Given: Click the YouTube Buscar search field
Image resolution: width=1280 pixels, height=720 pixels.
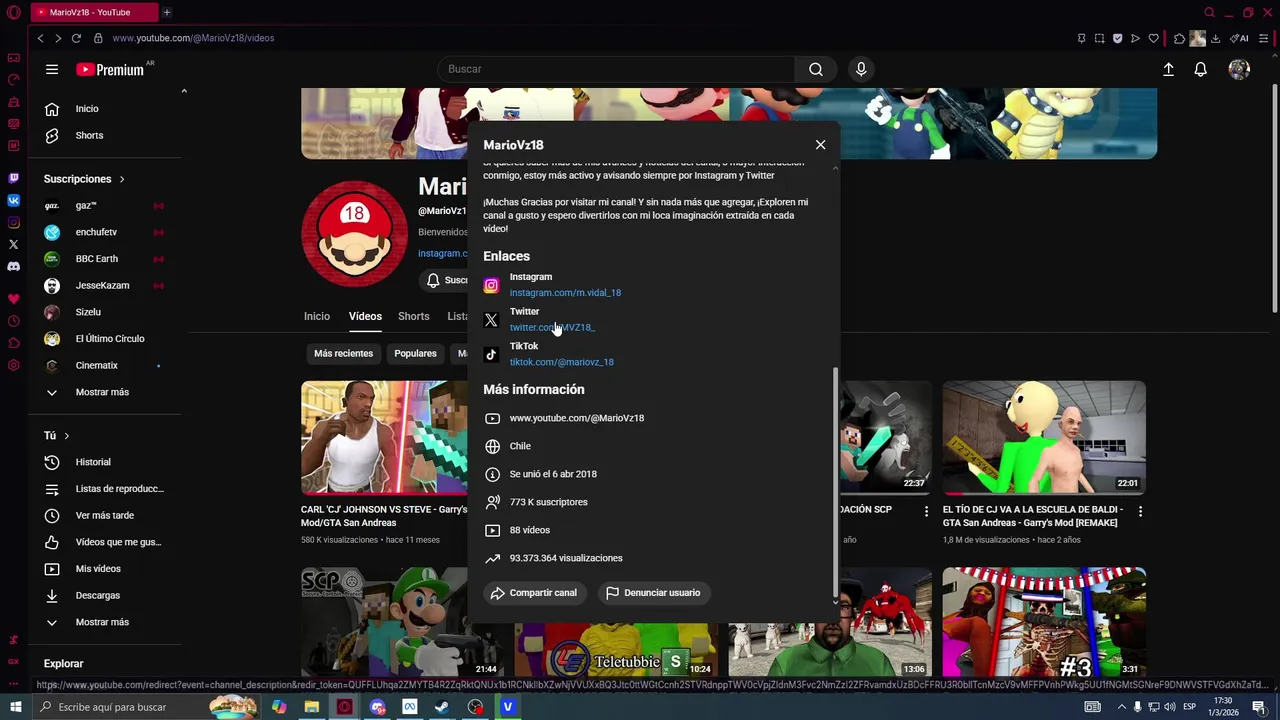Looking at the screenshot, I should [x=617, y=69].
